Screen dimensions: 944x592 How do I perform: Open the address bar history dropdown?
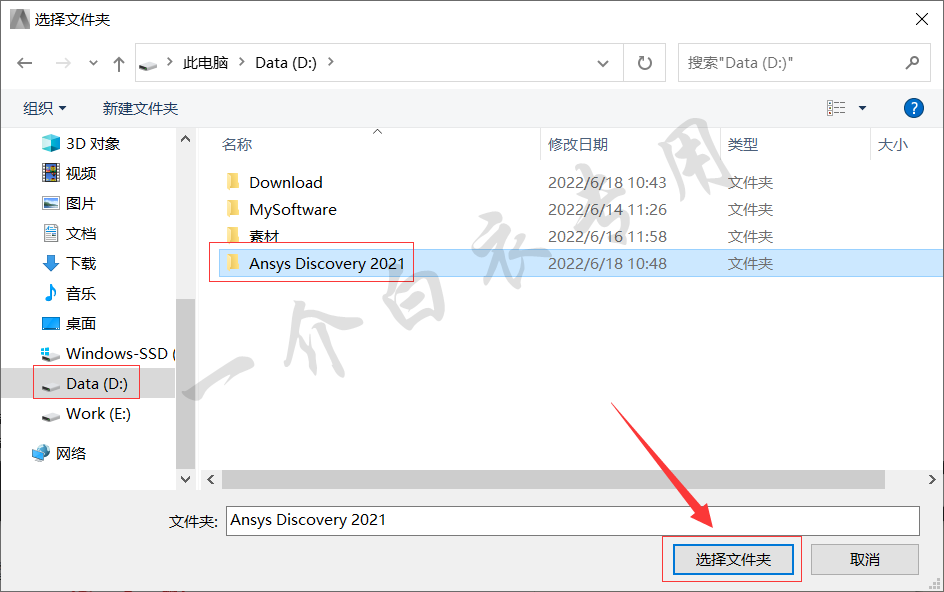[603, 63]
